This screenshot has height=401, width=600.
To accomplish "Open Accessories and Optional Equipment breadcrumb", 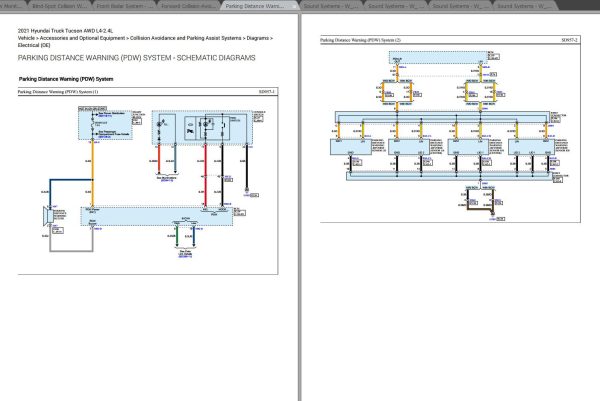I will point(82,38).
